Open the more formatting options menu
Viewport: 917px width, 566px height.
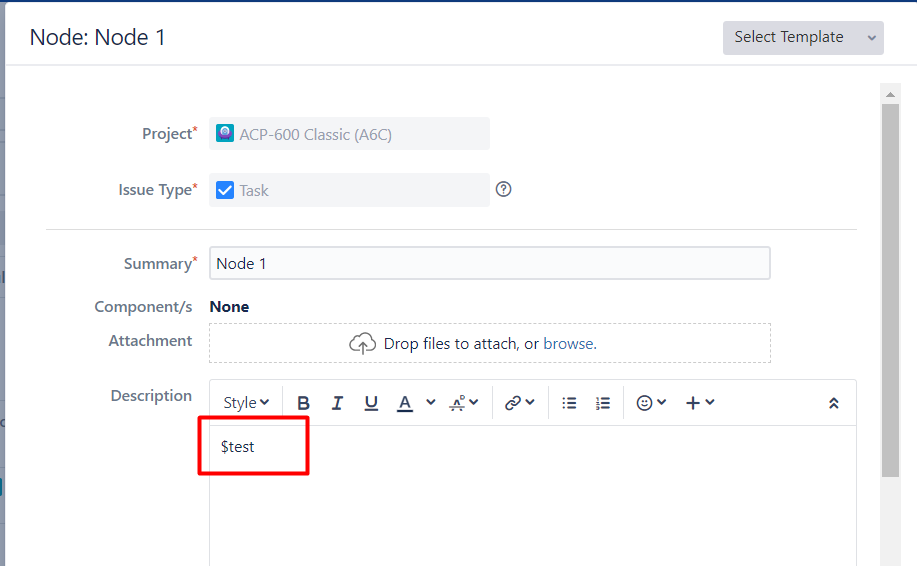464,403
